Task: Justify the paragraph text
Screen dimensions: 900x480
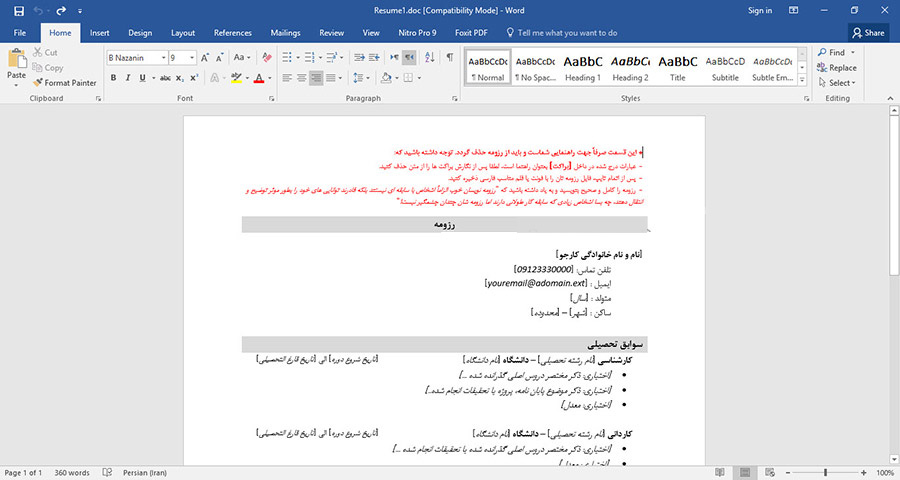Action: point(331,78)
